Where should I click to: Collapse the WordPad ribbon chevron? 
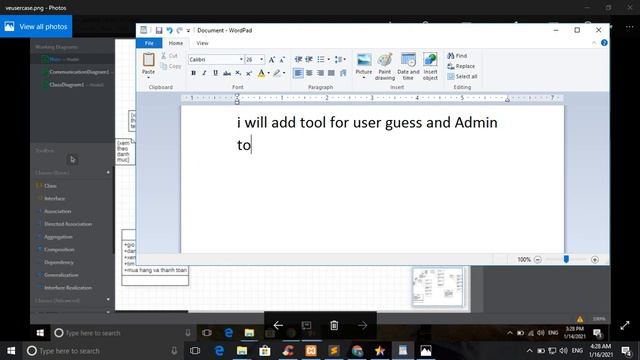coord(594,43)
